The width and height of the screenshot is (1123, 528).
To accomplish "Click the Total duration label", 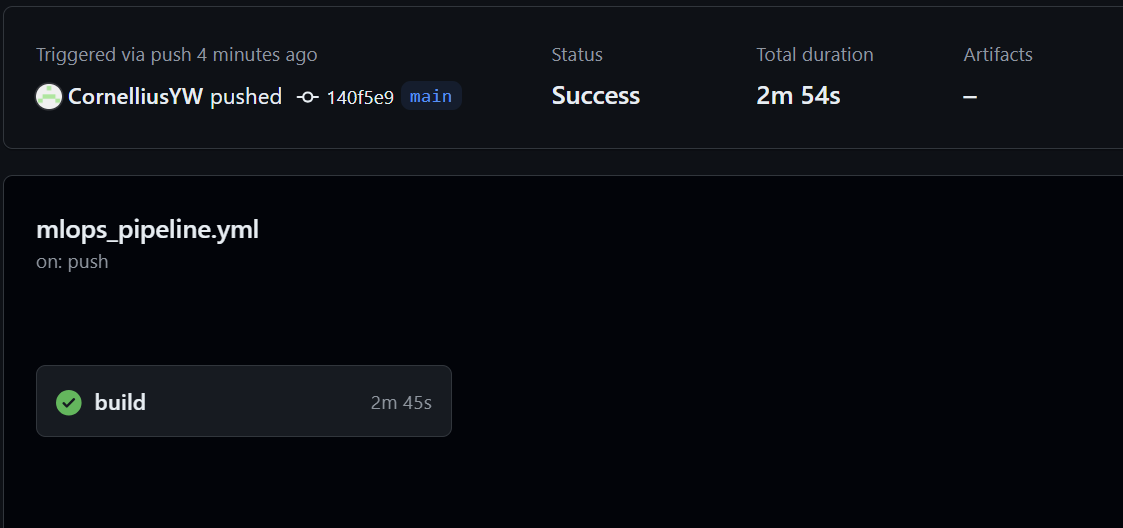I will tap(814, 55).
